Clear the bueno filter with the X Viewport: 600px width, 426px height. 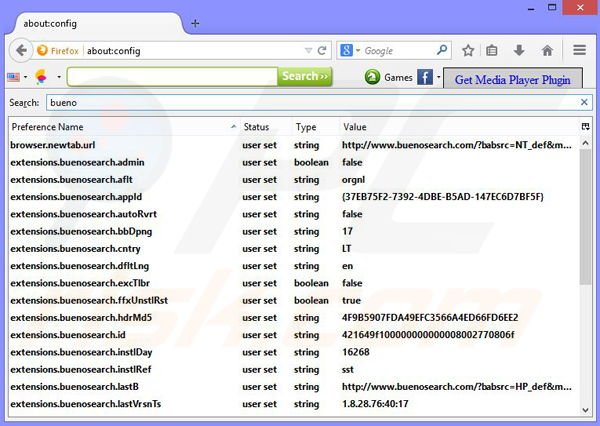(584, 102)
